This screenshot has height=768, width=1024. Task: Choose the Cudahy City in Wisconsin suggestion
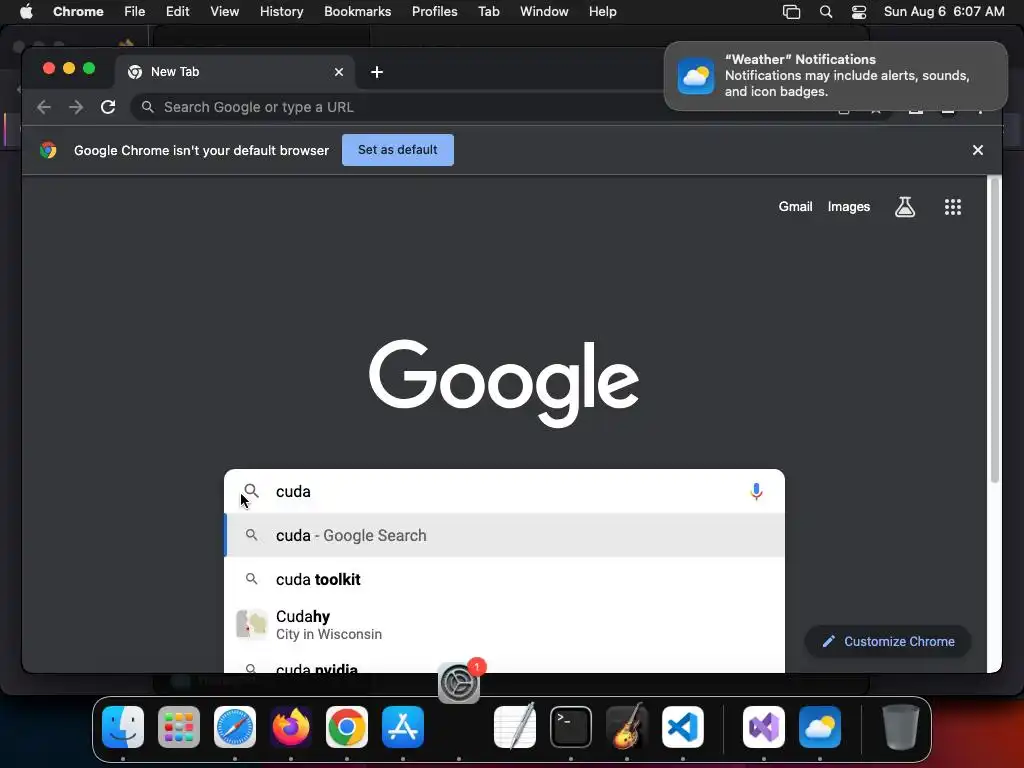[504, 624]
